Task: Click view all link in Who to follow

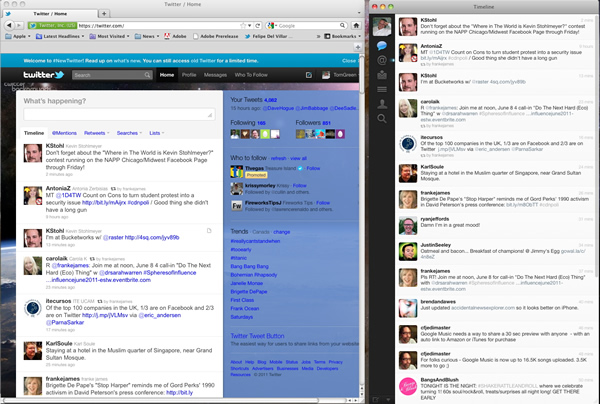Action: click(x=298, y=158)
